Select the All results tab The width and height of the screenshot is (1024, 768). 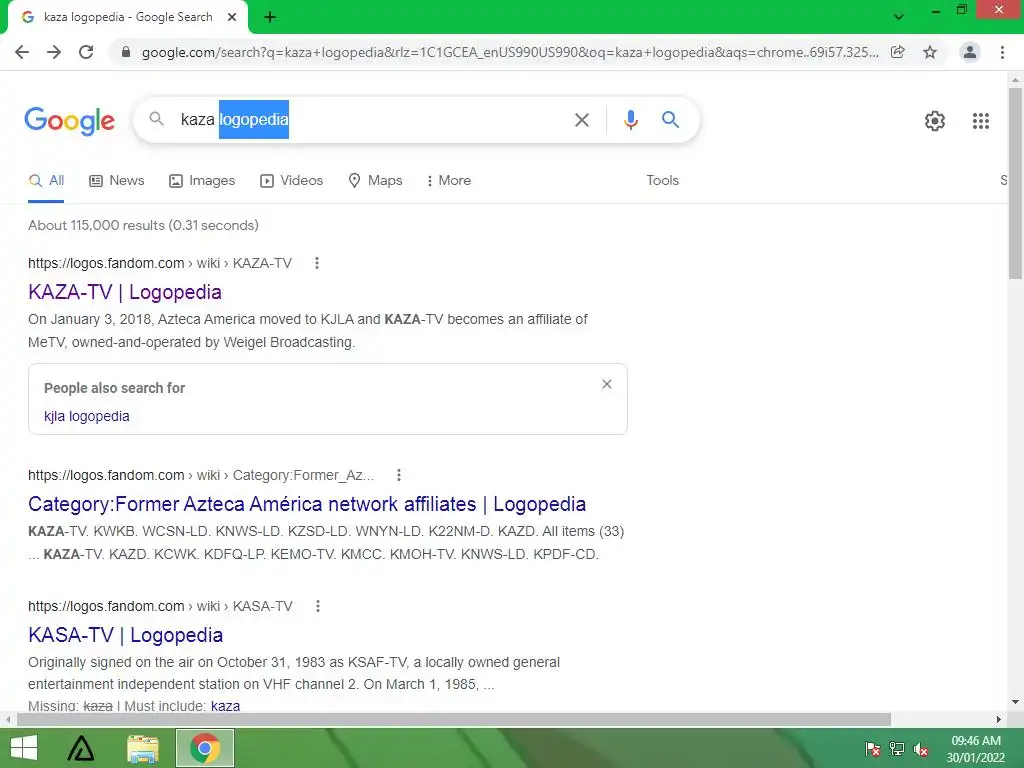[46, 181]
